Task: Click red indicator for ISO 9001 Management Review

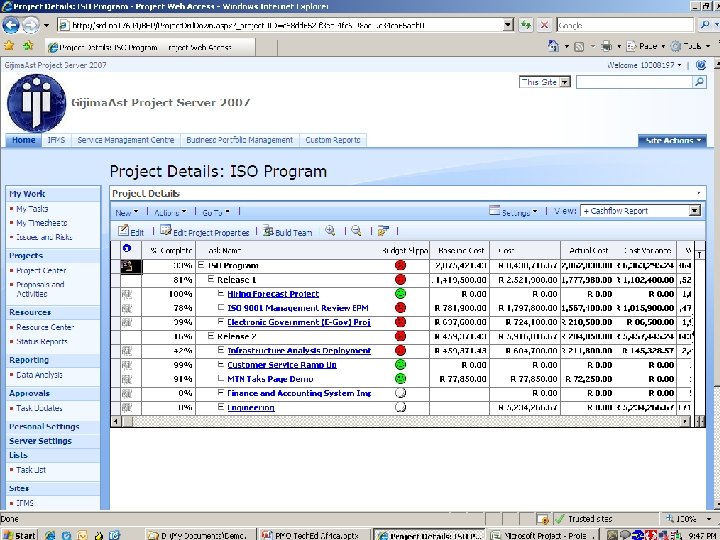Action: coord(400,308)
